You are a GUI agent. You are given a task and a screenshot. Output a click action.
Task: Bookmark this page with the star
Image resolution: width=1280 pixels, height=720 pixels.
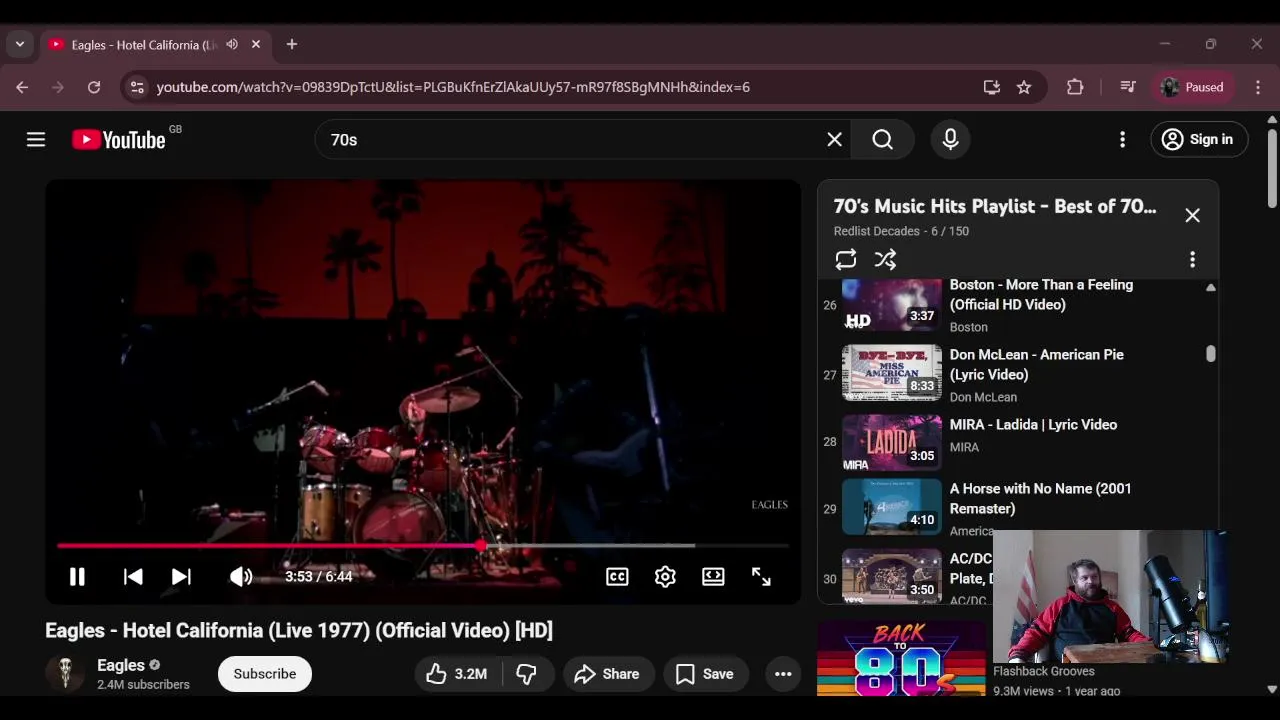(1024, 87)
